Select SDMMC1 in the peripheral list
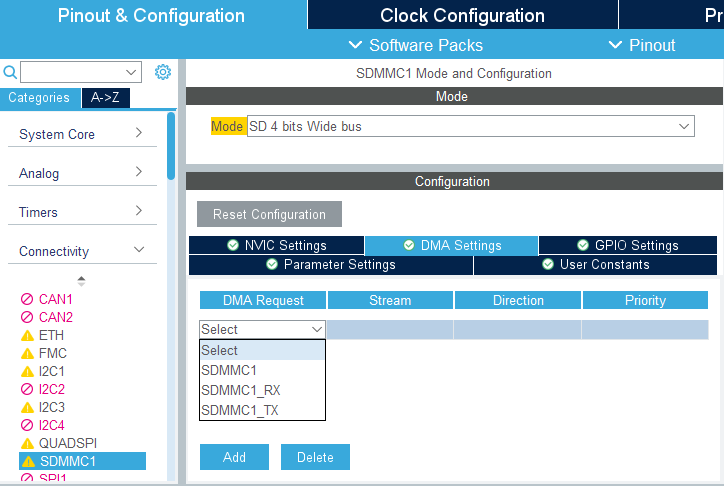This screenshot has height=491, width=724. pyautogui.click(x=82, y=461)
